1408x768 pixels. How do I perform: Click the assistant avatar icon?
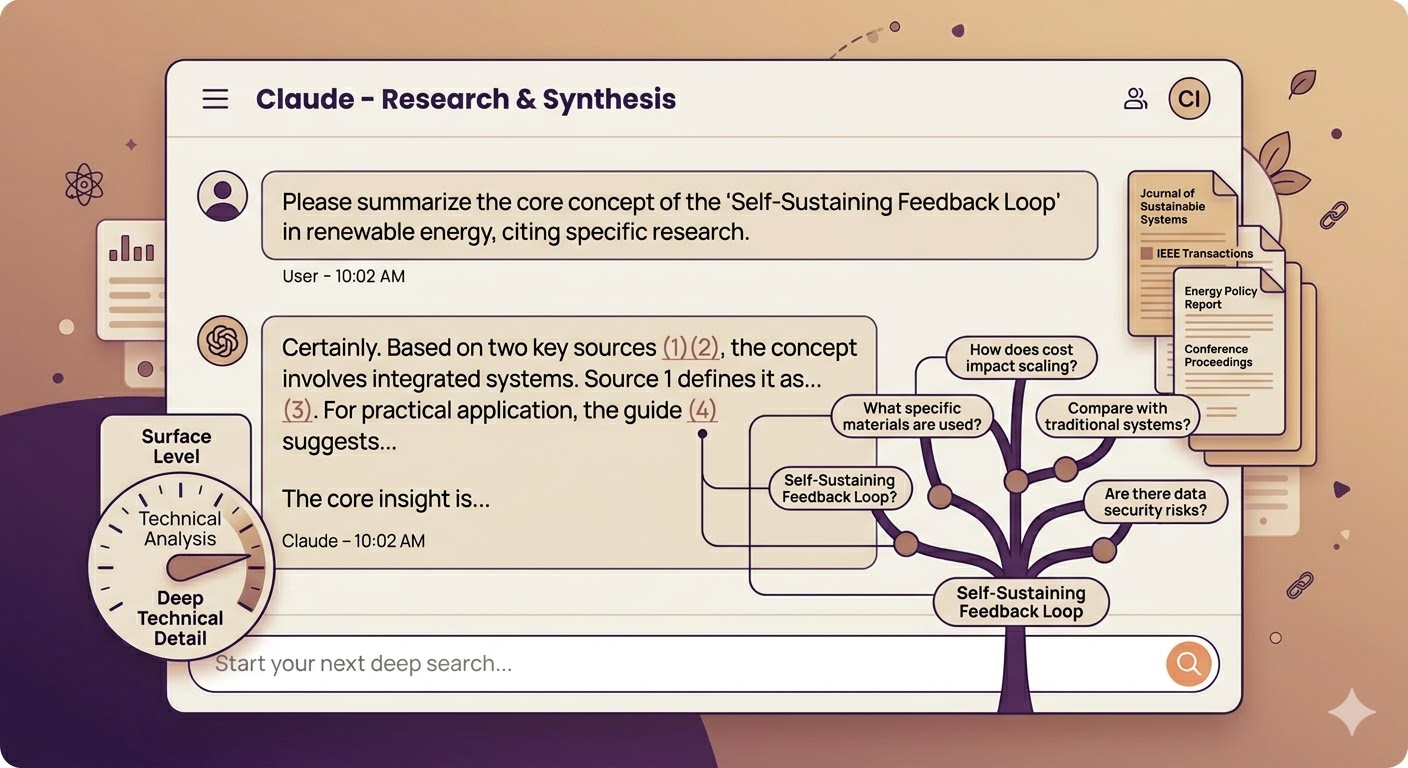(x=222, y=342)
